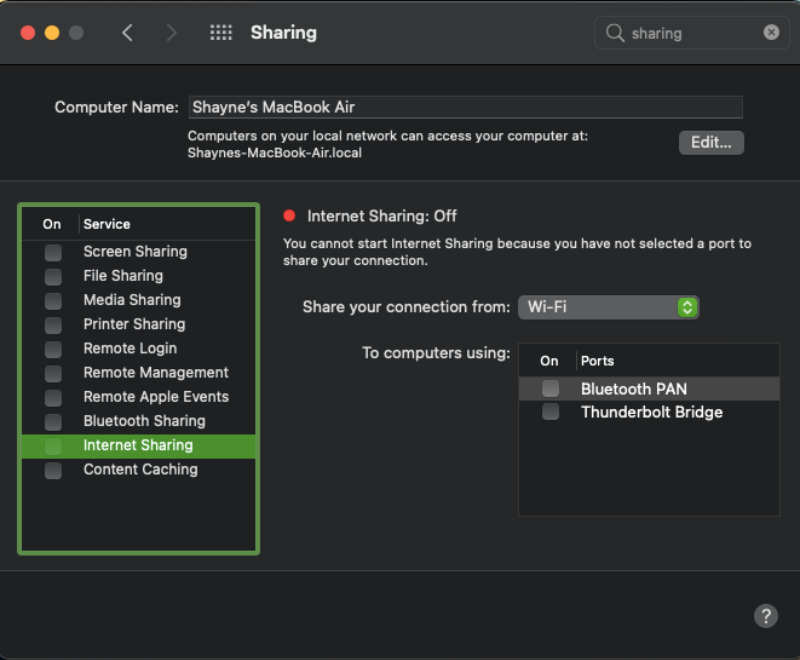
Task: Enable File Sharing checkbox
Action: coord(51,276)
